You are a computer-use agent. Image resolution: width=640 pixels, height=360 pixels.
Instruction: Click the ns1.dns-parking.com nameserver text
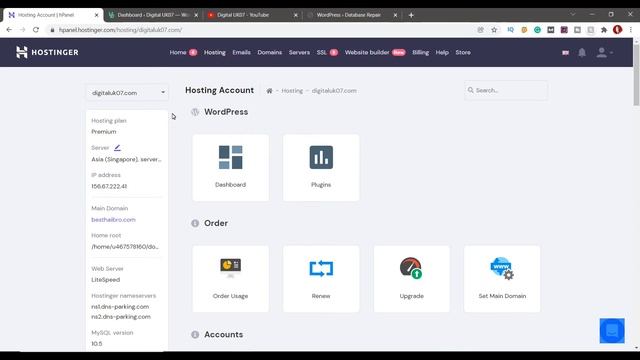(120, 307)
